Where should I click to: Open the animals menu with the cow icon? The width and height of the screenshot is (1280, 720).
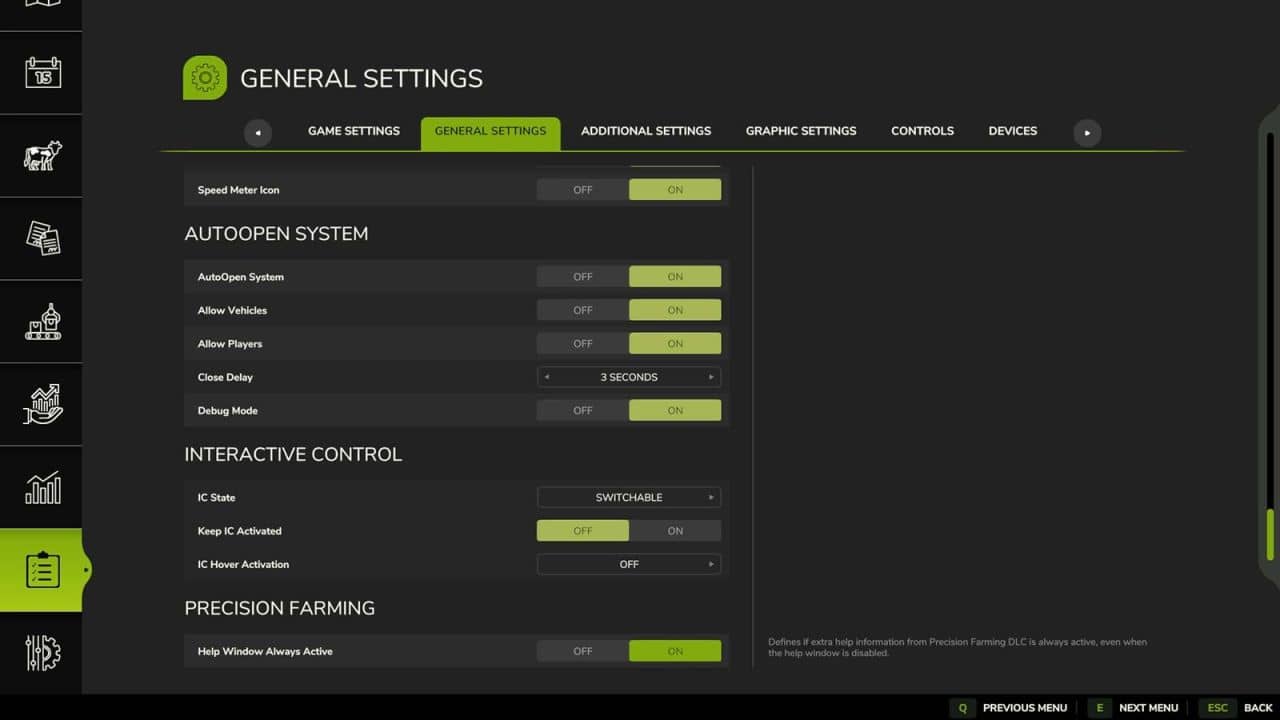pyautogui.click(x=41, y=155)
